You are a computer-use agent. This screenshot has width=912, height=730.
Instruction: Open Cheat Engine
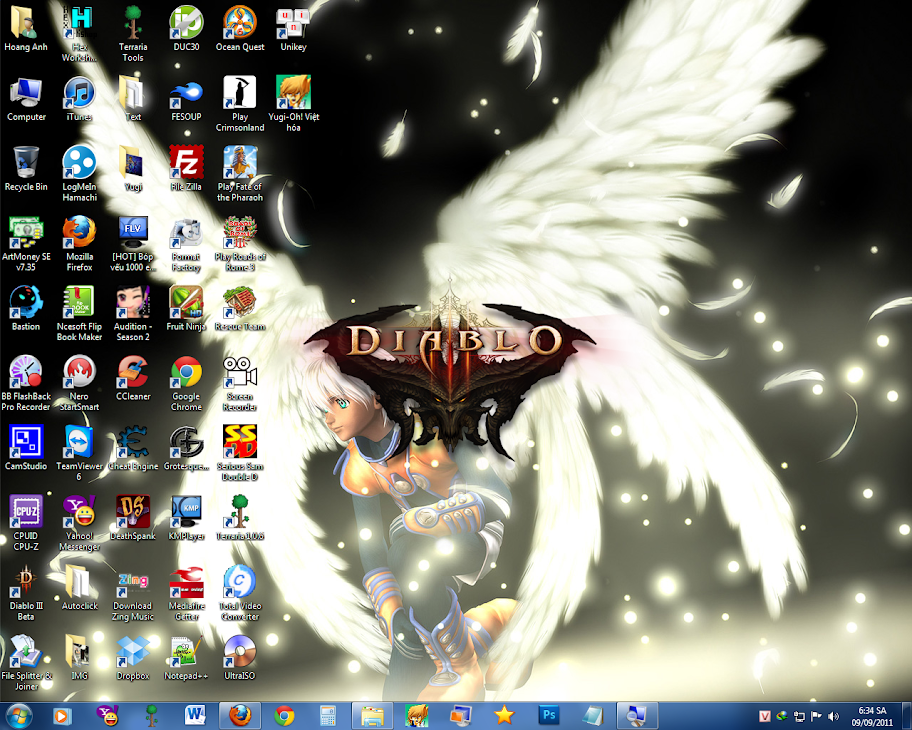pos(133,448)
